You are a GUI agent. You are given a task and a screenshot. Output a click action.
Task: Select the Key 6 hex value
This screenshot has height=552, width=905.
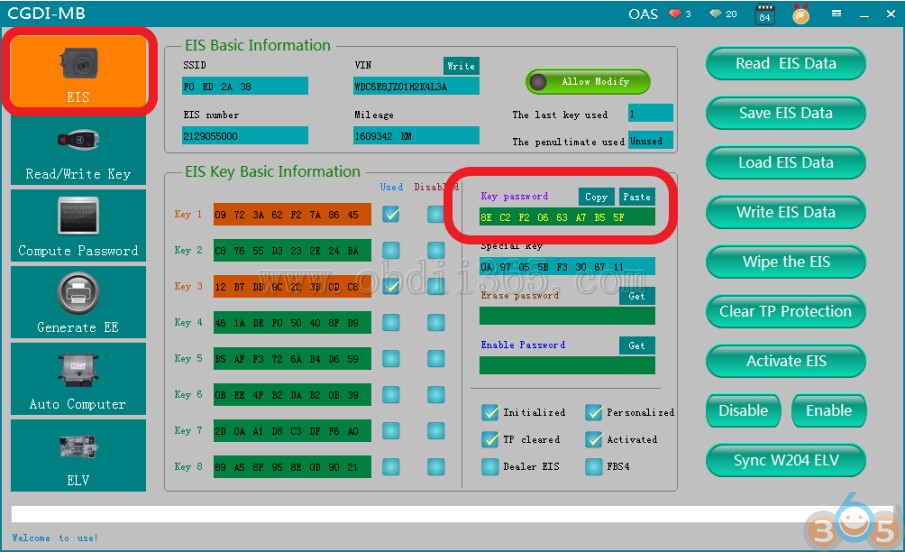coord(292,394)
